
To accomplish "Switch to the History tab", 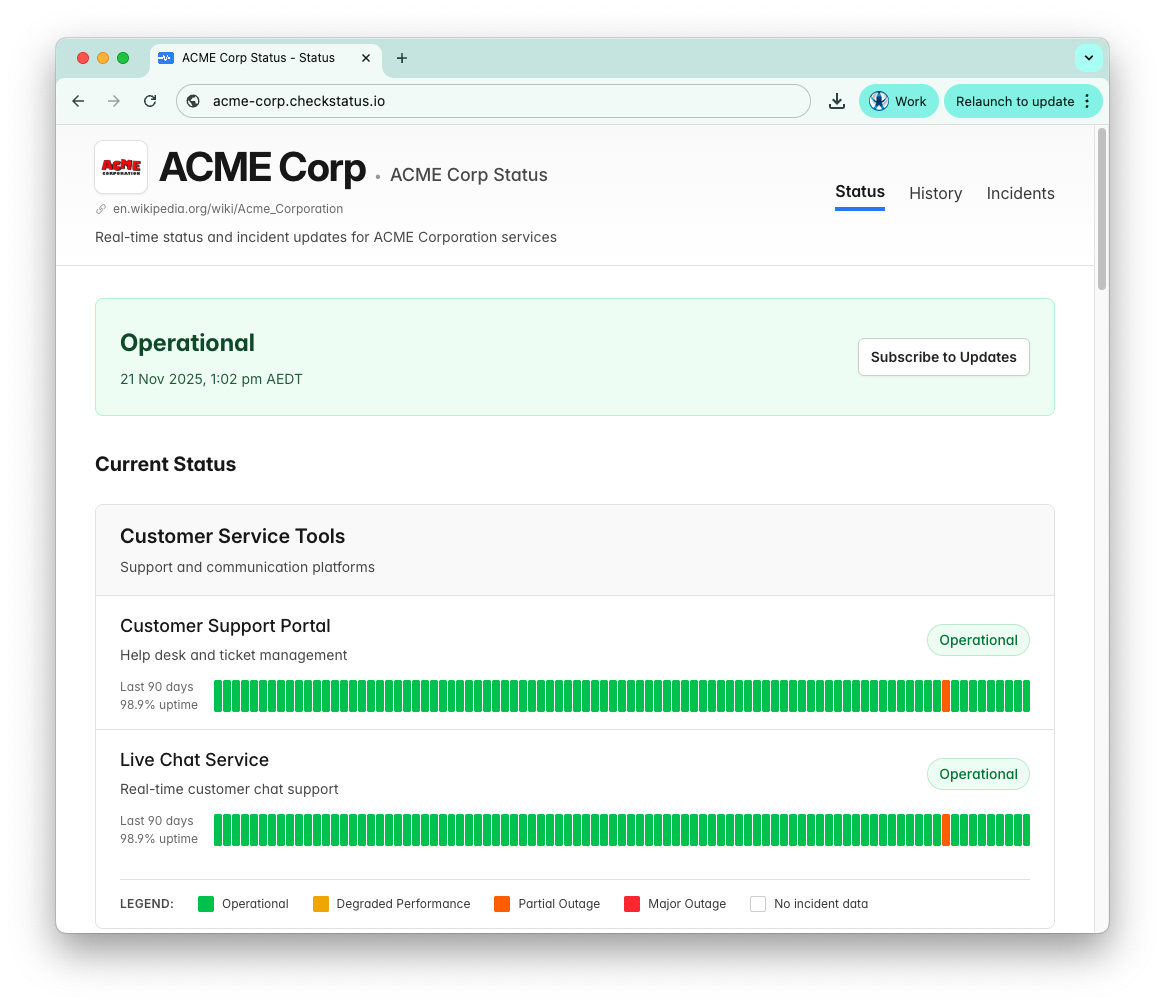I will (x=935, y=193).
